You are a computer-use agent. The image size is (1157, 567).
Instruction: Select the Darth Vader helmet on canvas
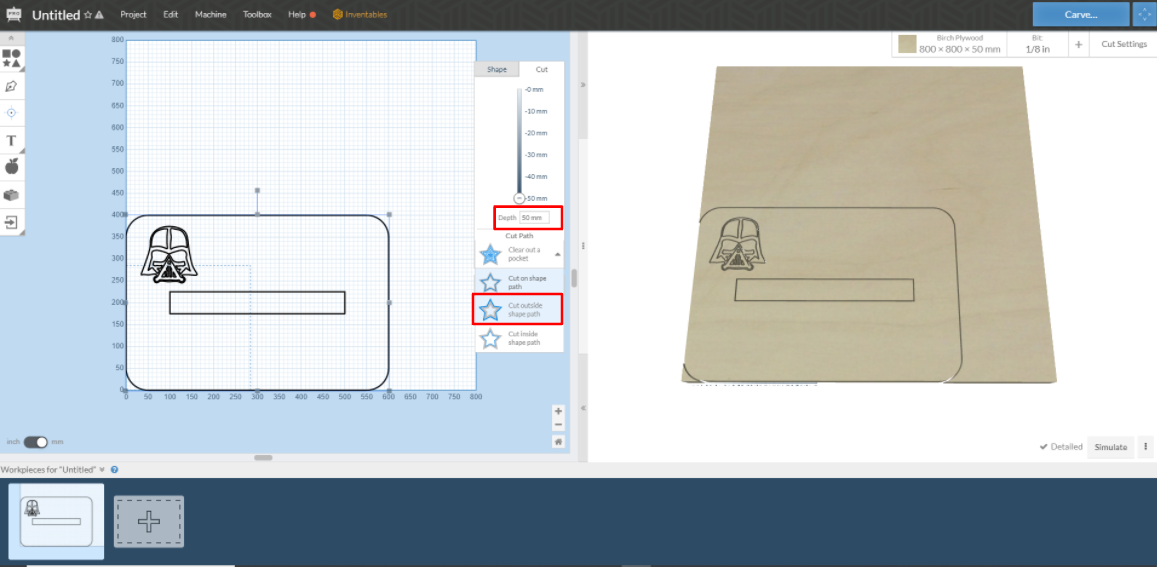[169, 255]
